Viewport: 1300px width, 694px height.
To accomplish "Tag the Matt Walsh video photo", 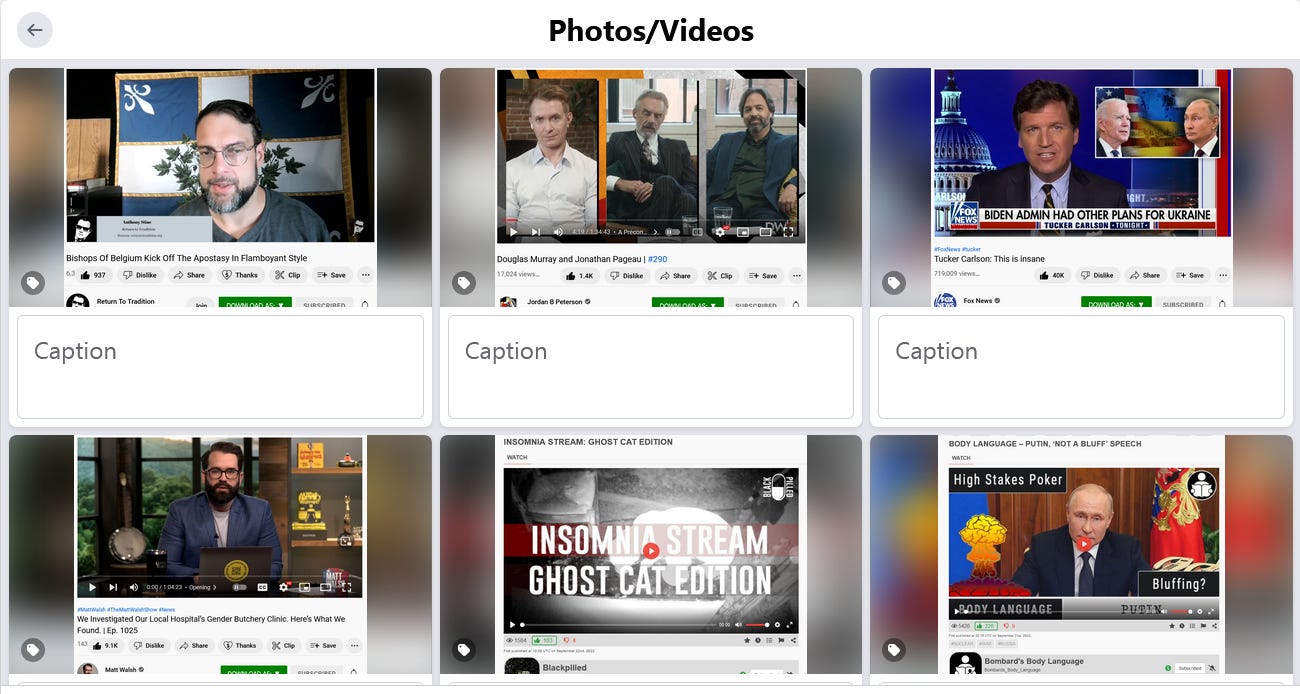I will click(33, 650).
